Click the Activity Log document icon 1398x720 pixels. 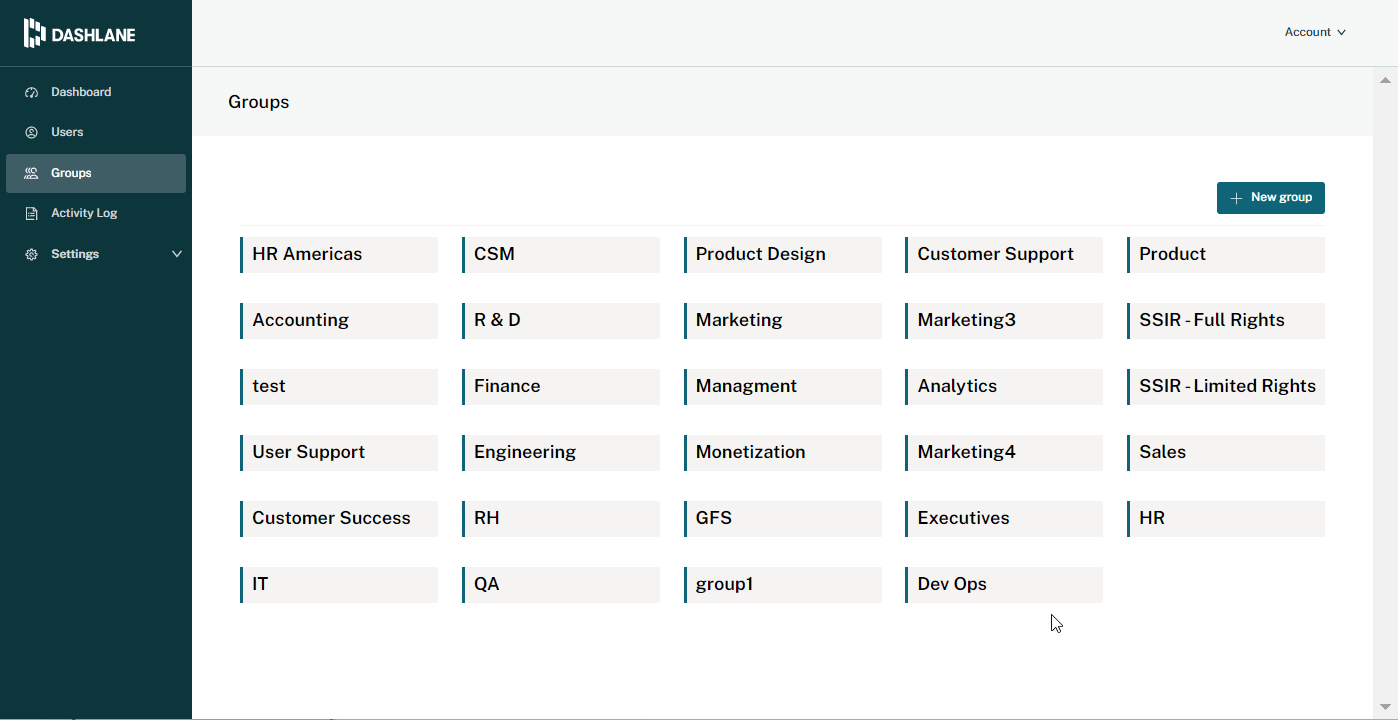[x=31, y=213]
